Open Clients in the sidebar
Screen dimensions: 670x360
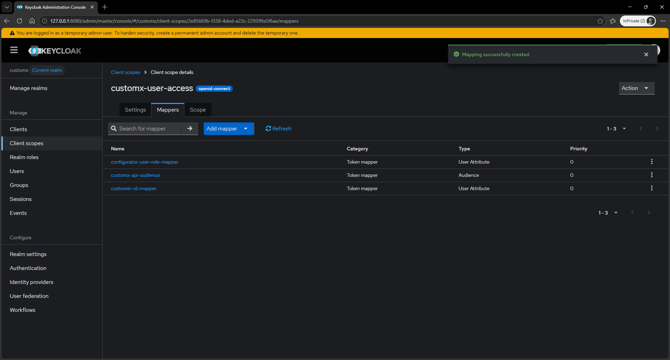tap(18, 129)
